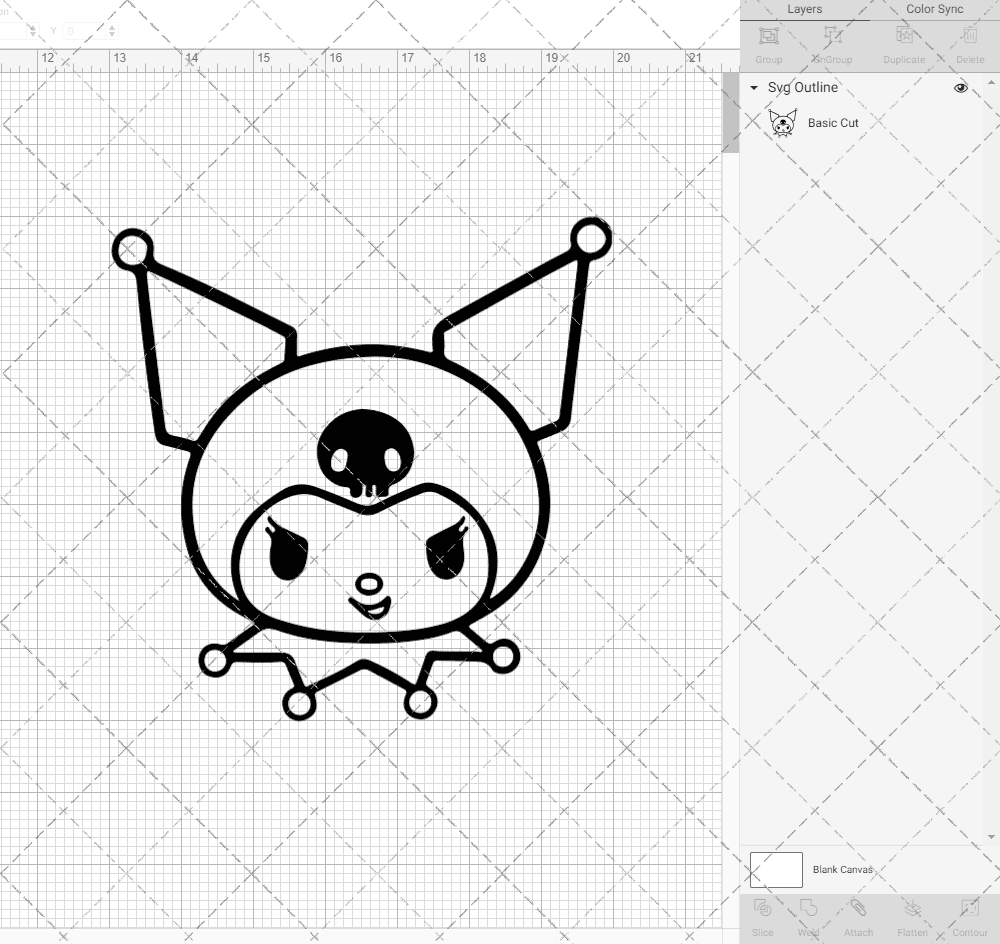Click the Group icon
Viewport: 1000px width, 944px height.
(x=768, y=36)
